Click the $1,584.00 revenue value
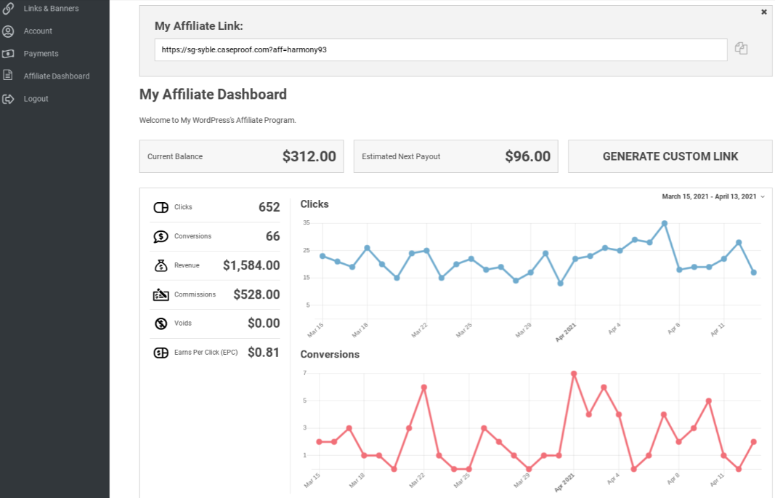The height and width of the screenshot is (498, 775). point(251,265)
